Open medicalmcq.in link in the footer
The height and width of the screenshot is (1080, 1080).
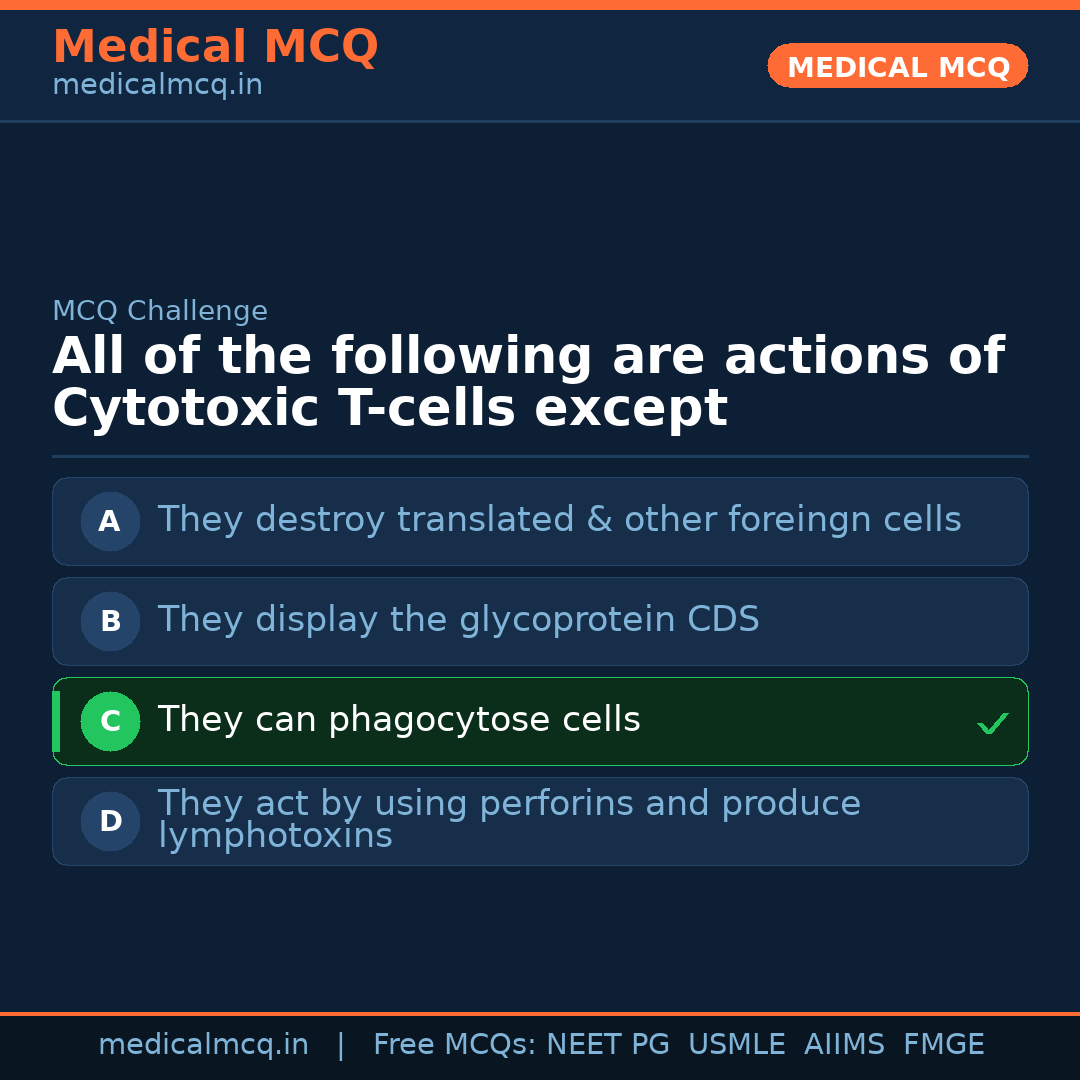[x=203, y=1045]
